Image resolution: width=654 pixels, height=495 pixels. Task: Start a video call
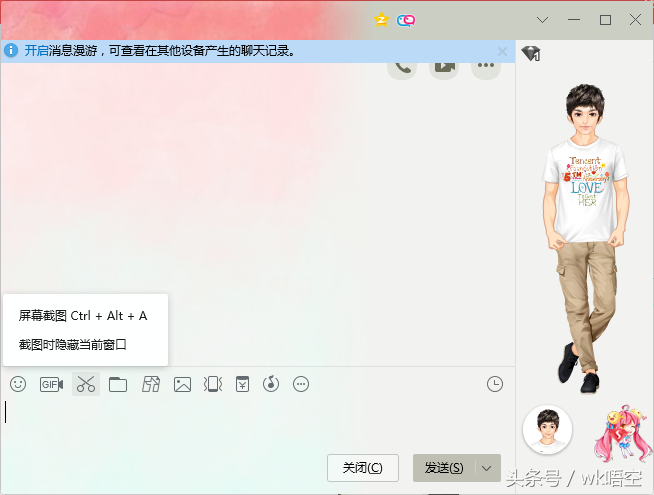444,68
